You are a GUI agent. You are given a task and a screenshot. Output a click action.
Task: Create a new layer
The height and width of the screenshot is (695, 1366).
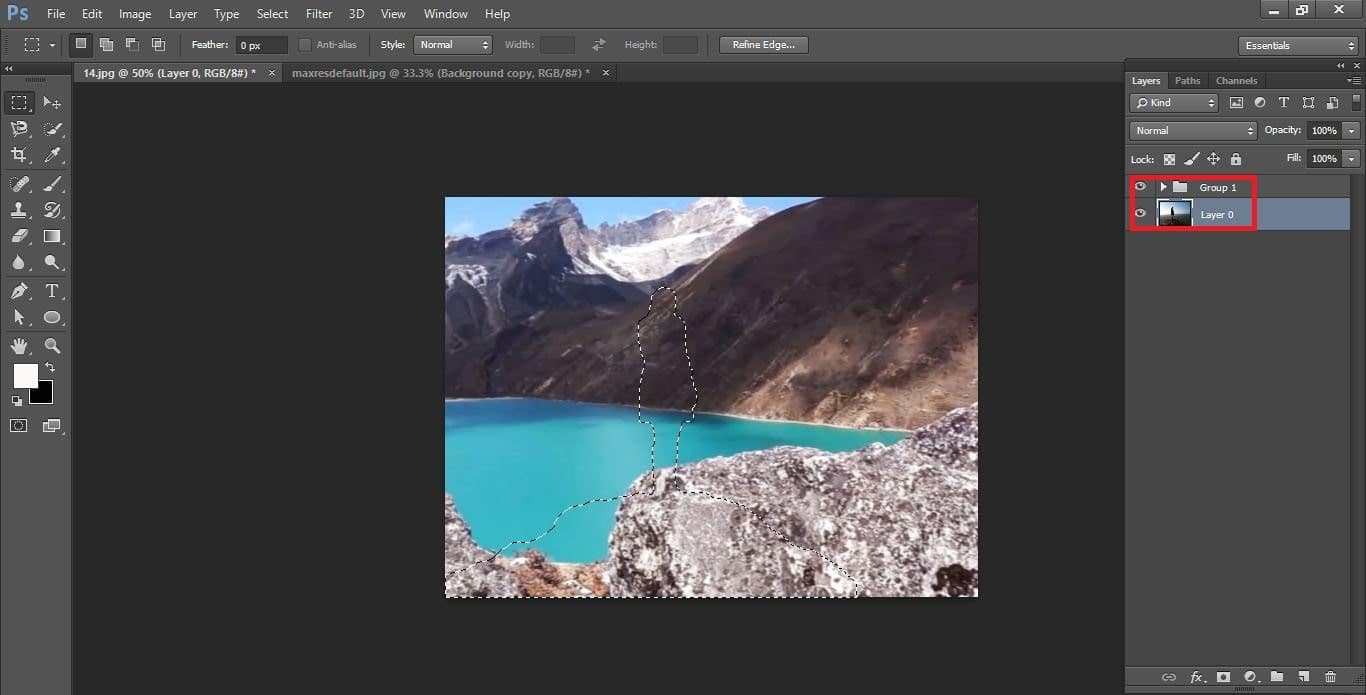(x=1305, y=677)
